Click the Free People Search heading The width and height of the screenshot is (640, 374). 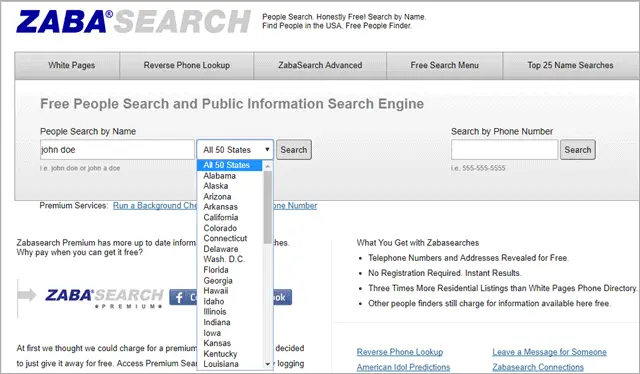[x=232, y=104]
